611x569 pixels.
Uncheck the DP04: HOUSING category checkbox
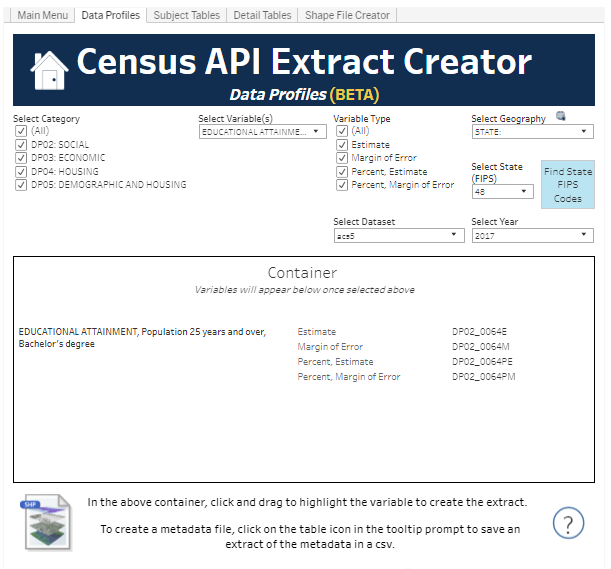point(21,171)
